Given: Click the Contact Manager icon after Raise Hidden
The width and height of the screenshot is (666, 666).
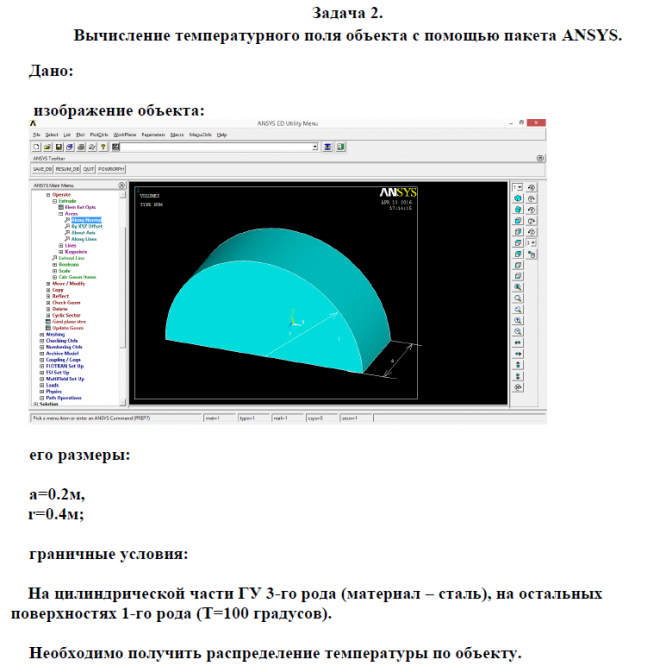Looking at the screenshot, I should 341,147.
